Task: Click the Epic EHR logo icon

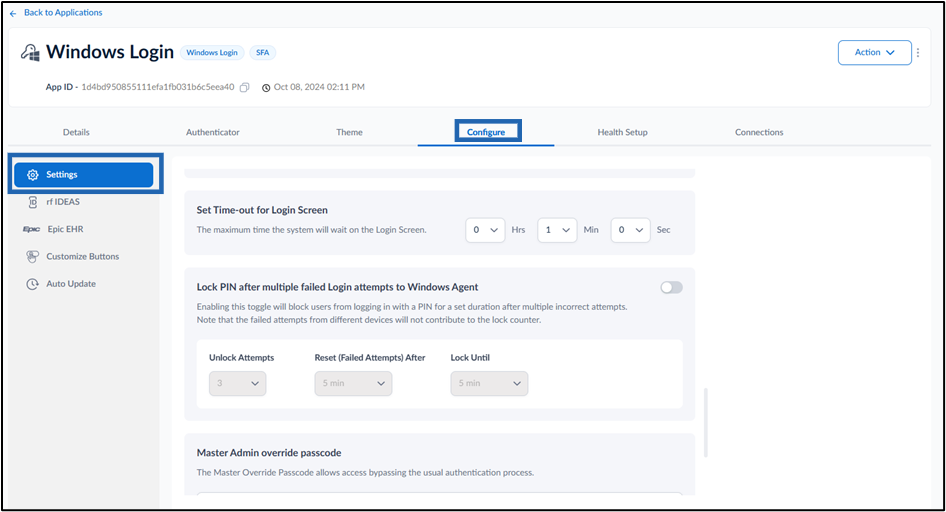Action: coord(31,229)
